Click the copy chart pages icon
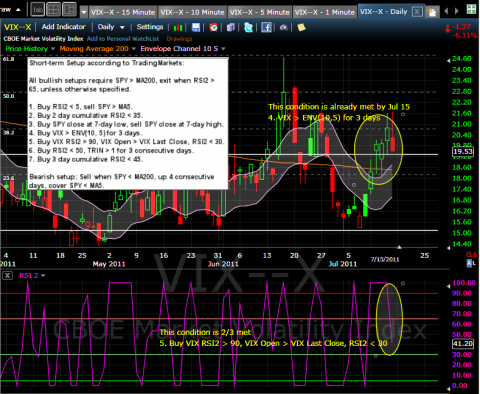 tap(231, 27)
